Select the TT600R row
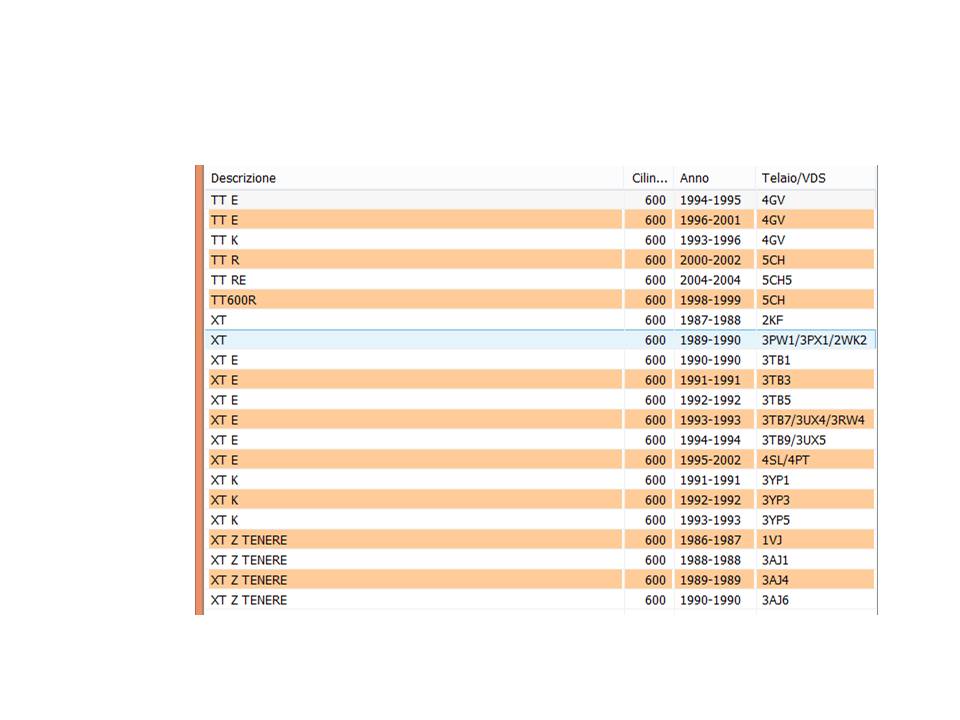The height and width of the screenshot is (720, 960). coord(541,300)
